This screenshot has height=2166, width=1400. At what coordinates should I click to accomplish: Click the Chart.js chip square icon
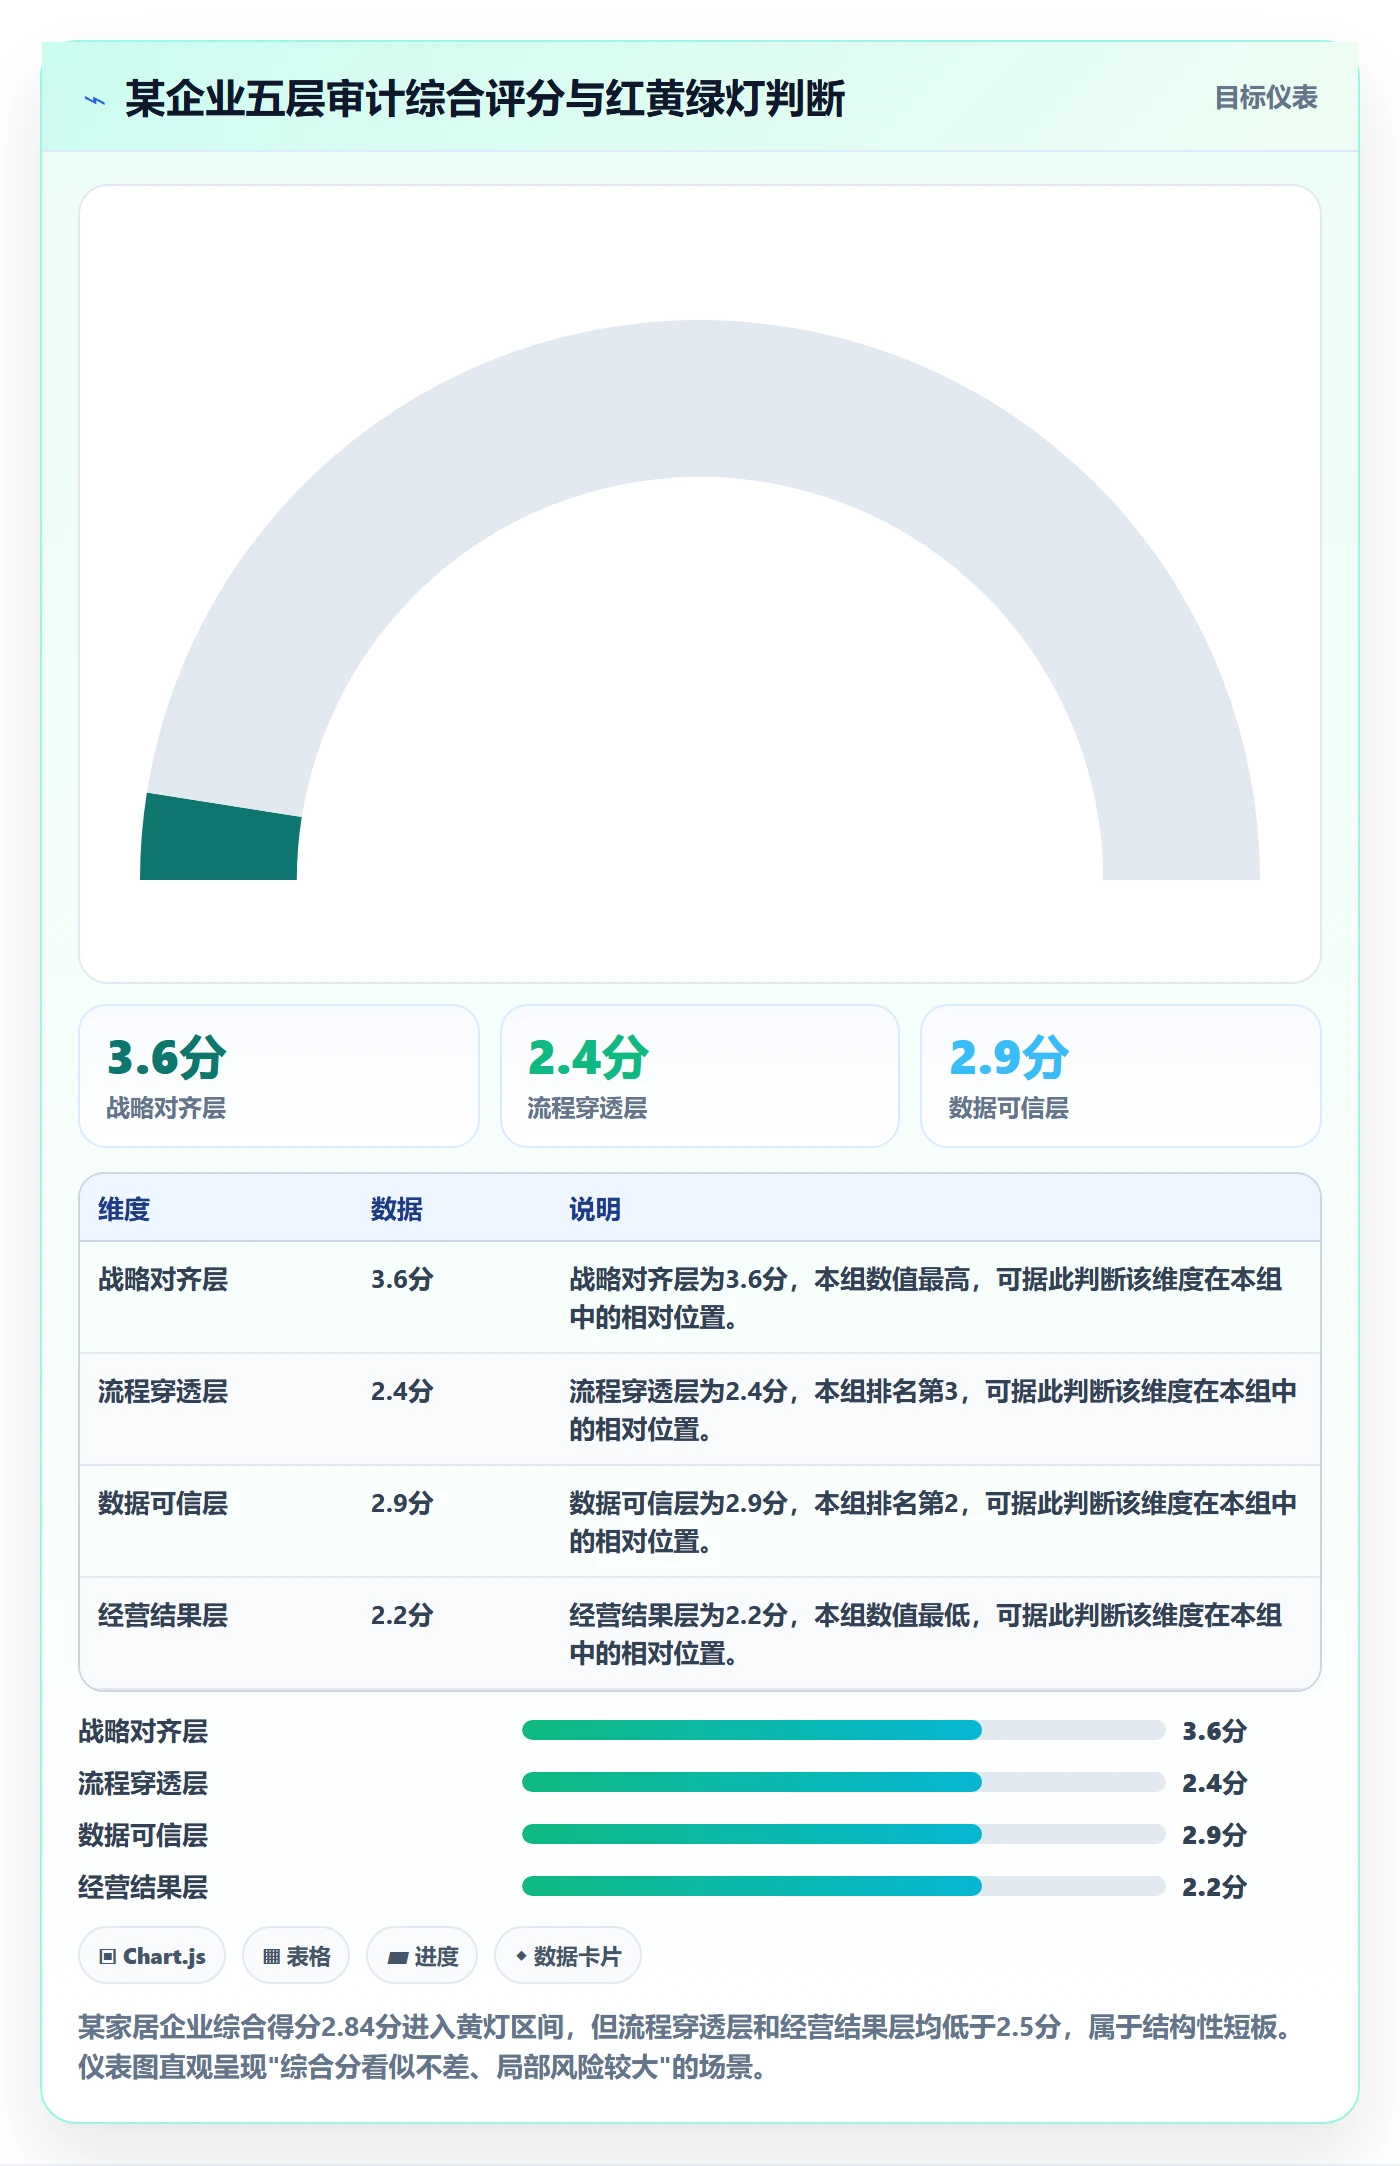[x=108, y=1957]
